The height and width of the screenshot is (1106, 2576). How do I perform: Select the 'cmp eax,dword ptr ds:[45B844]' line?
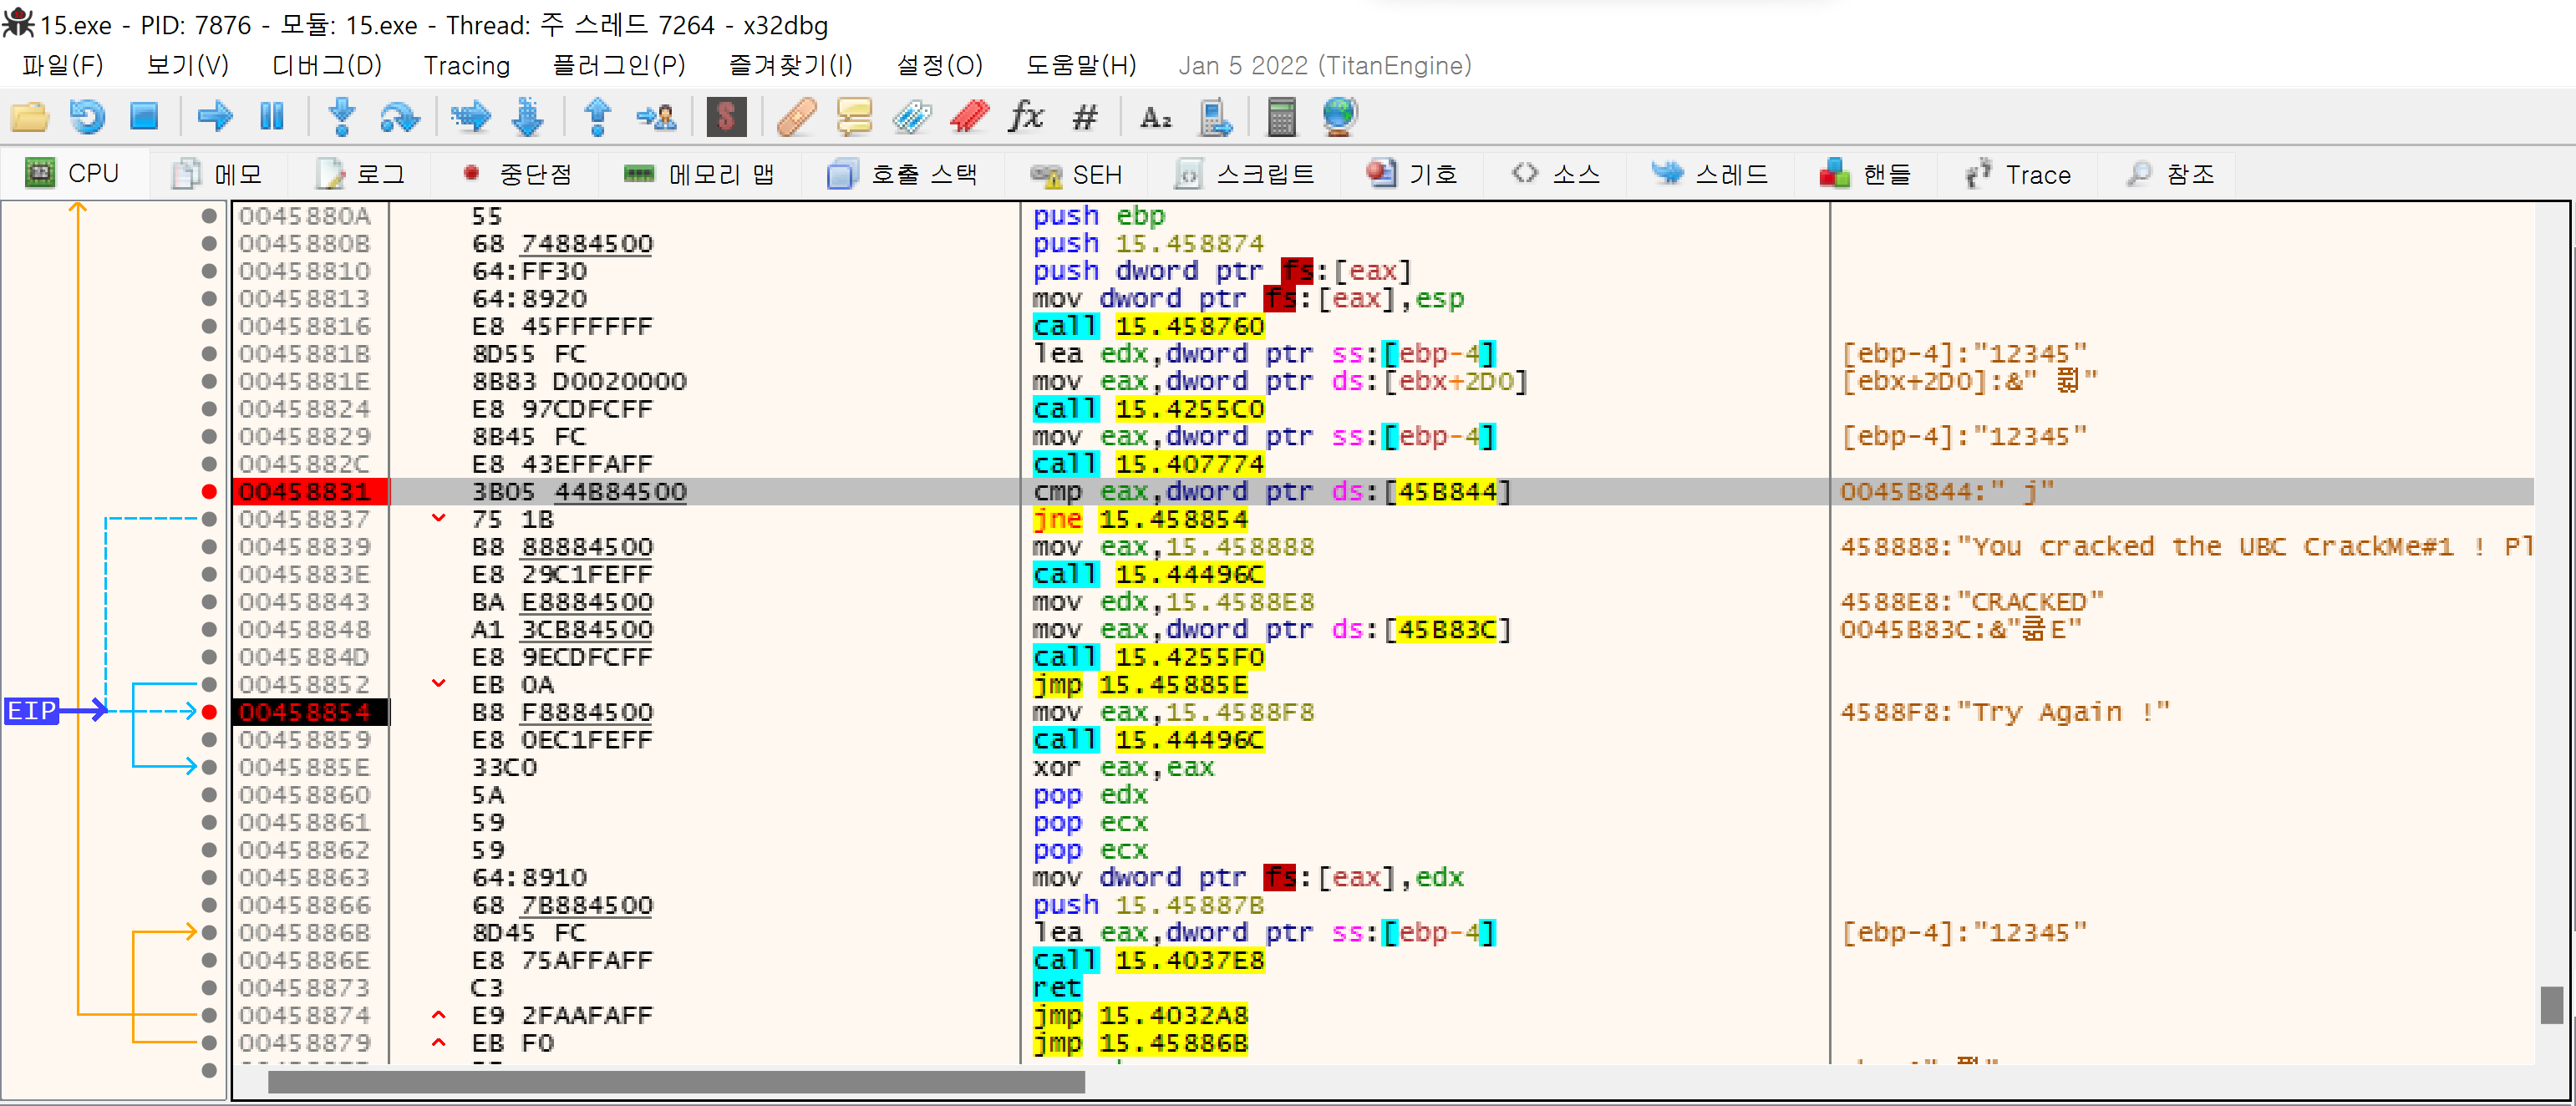[1271, 491]
